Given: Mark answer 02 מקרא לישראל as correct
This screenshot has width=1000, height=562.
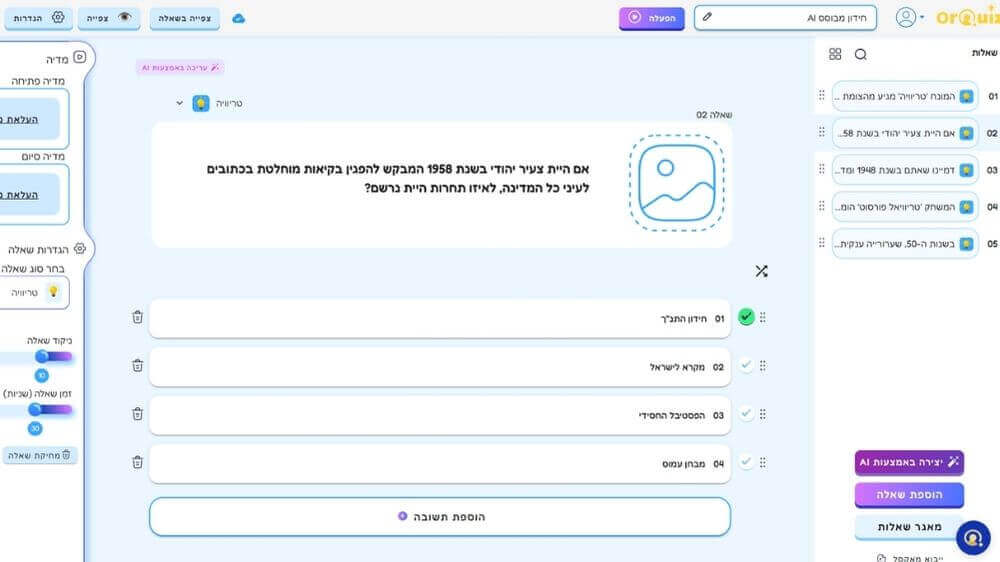Looking at the screenshot, I should pos(746,366).
